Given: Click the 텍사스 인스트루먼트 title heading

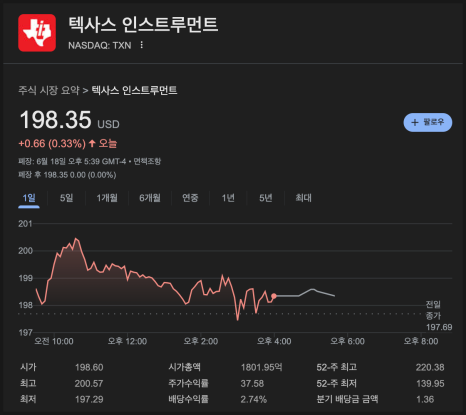Looking at the screenshot, I should click(143, 24).
